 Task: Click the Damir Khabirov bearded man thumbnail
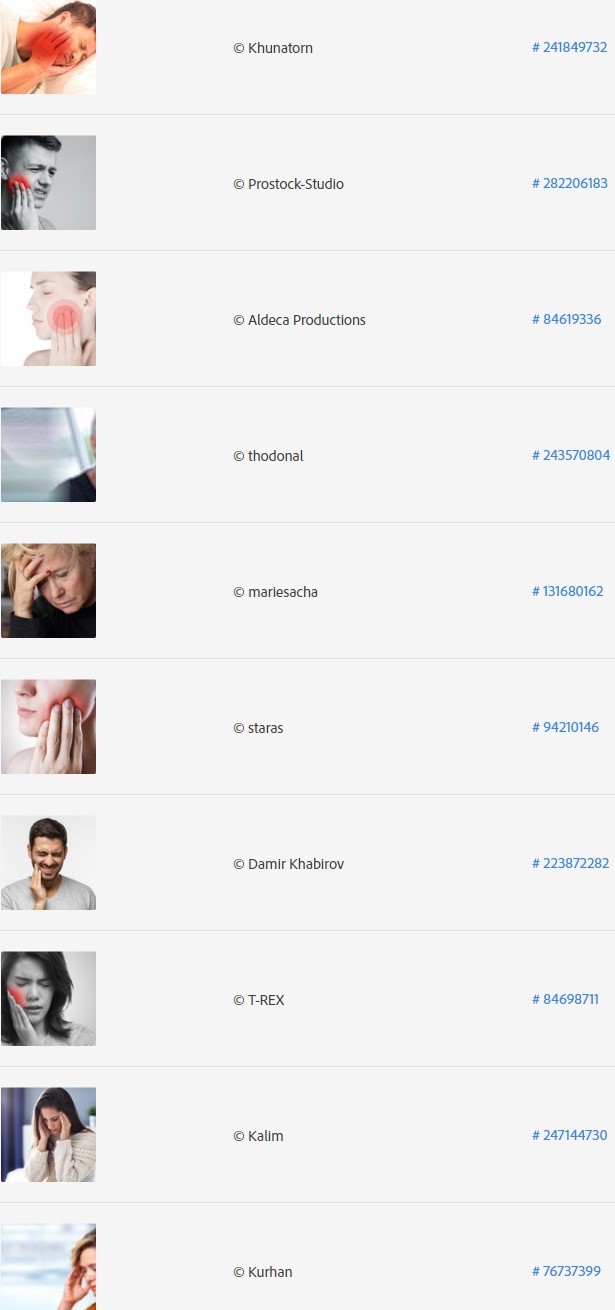tap(48, 863)
